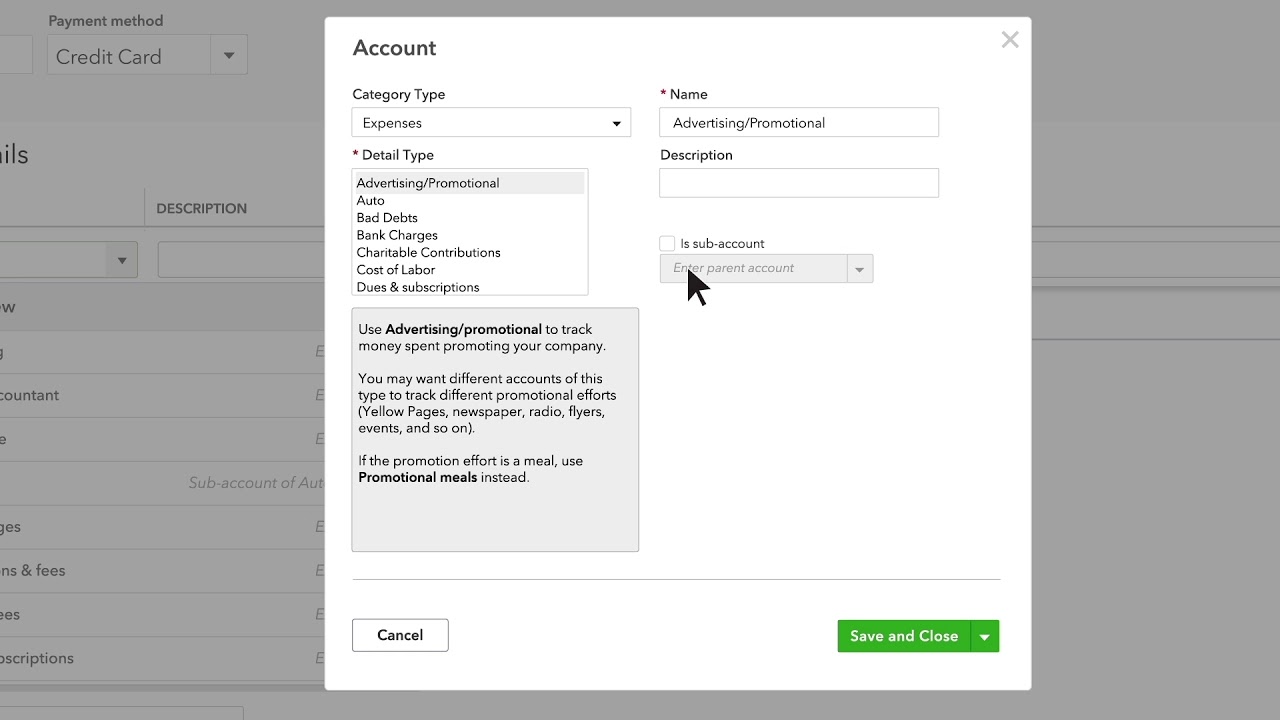Click the Name input field
1280x720 pixels.
point(798,123)
